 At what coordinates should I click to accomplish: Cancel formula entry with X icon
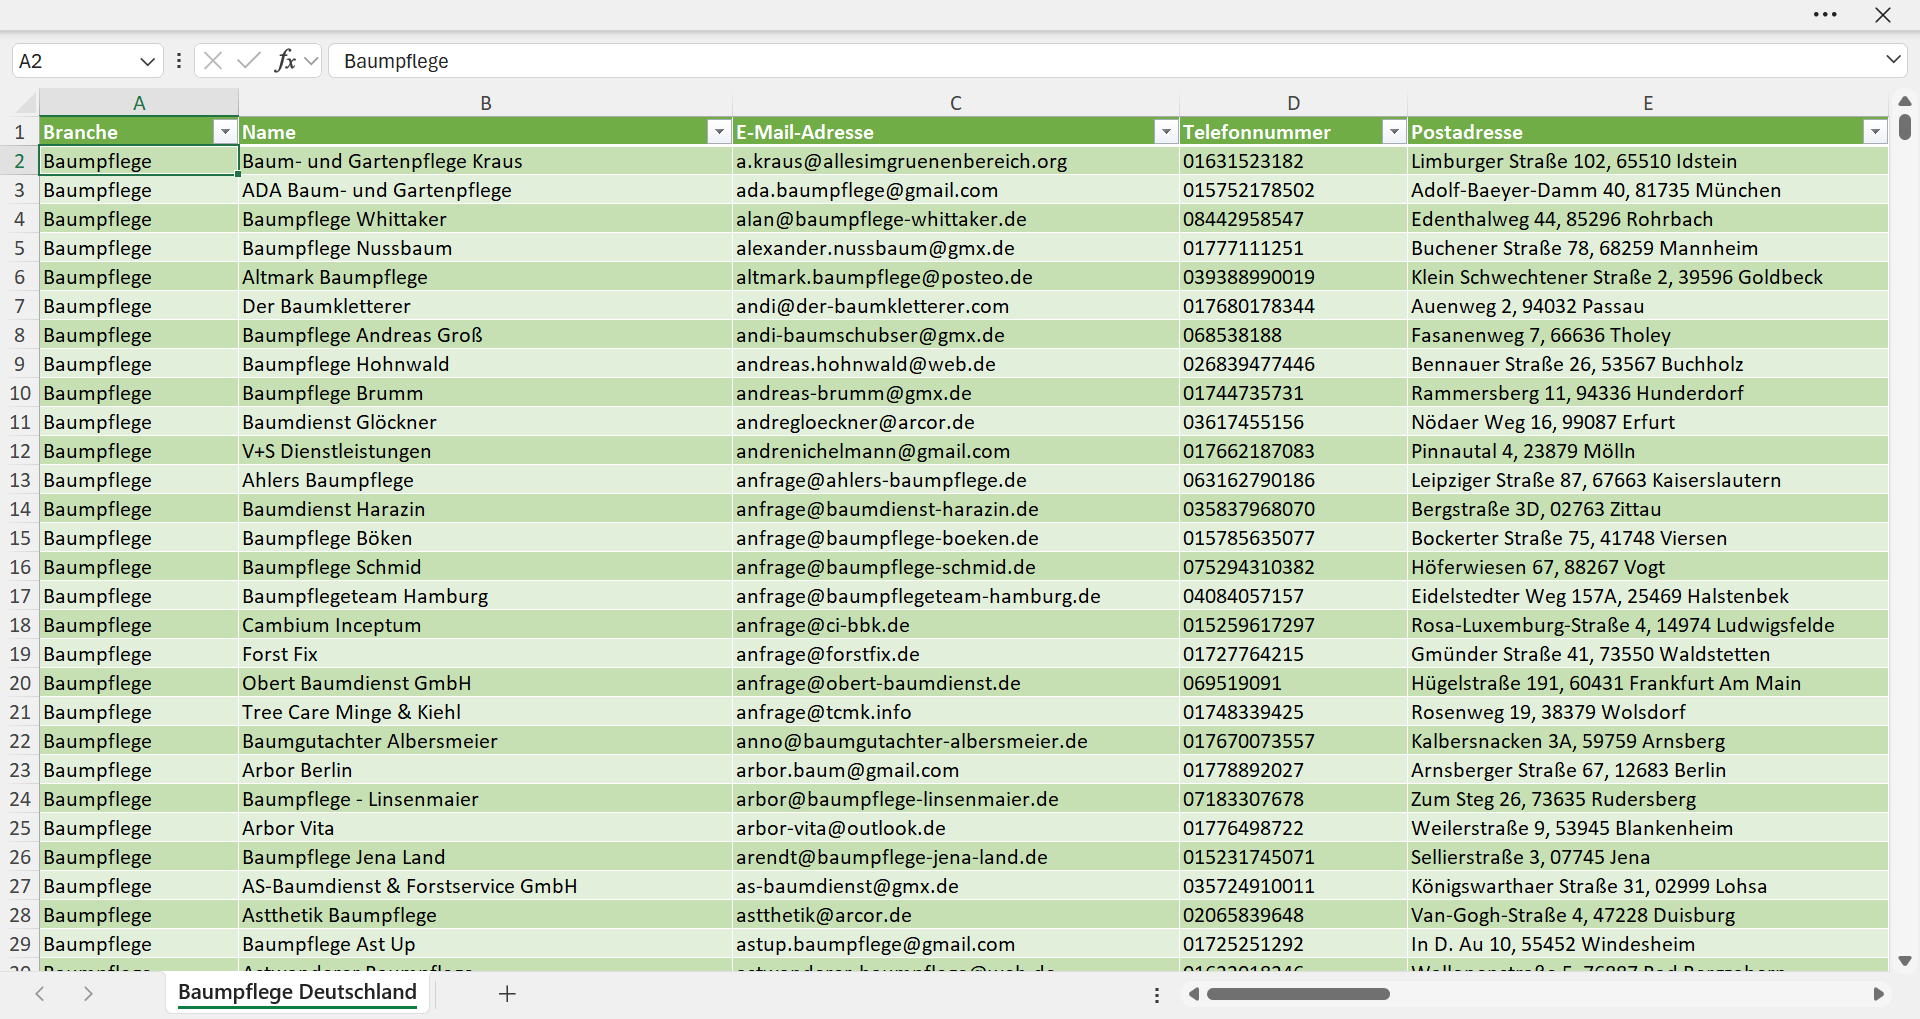(213, 61)
